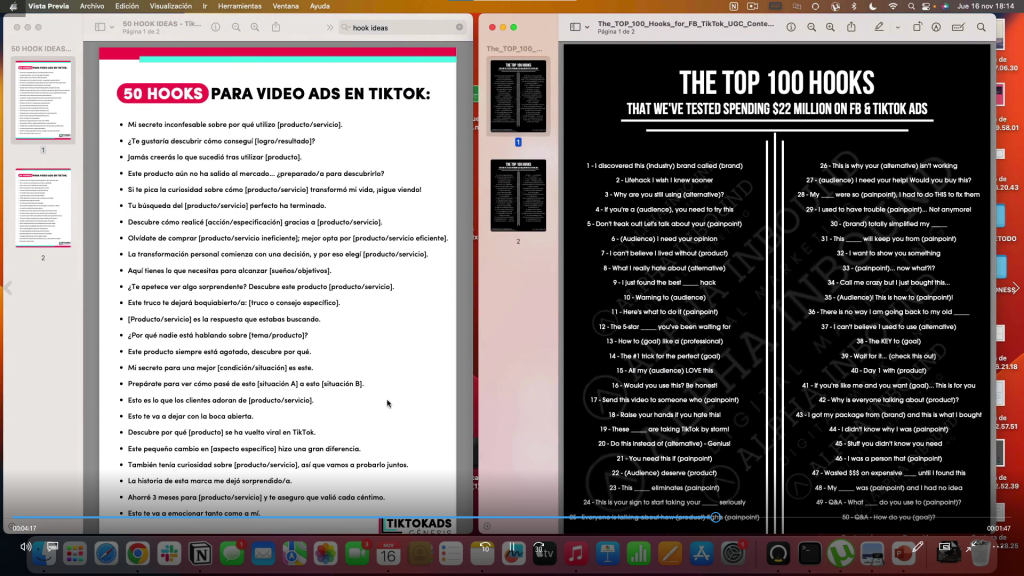Open the Ventana menu

[285, 7]
